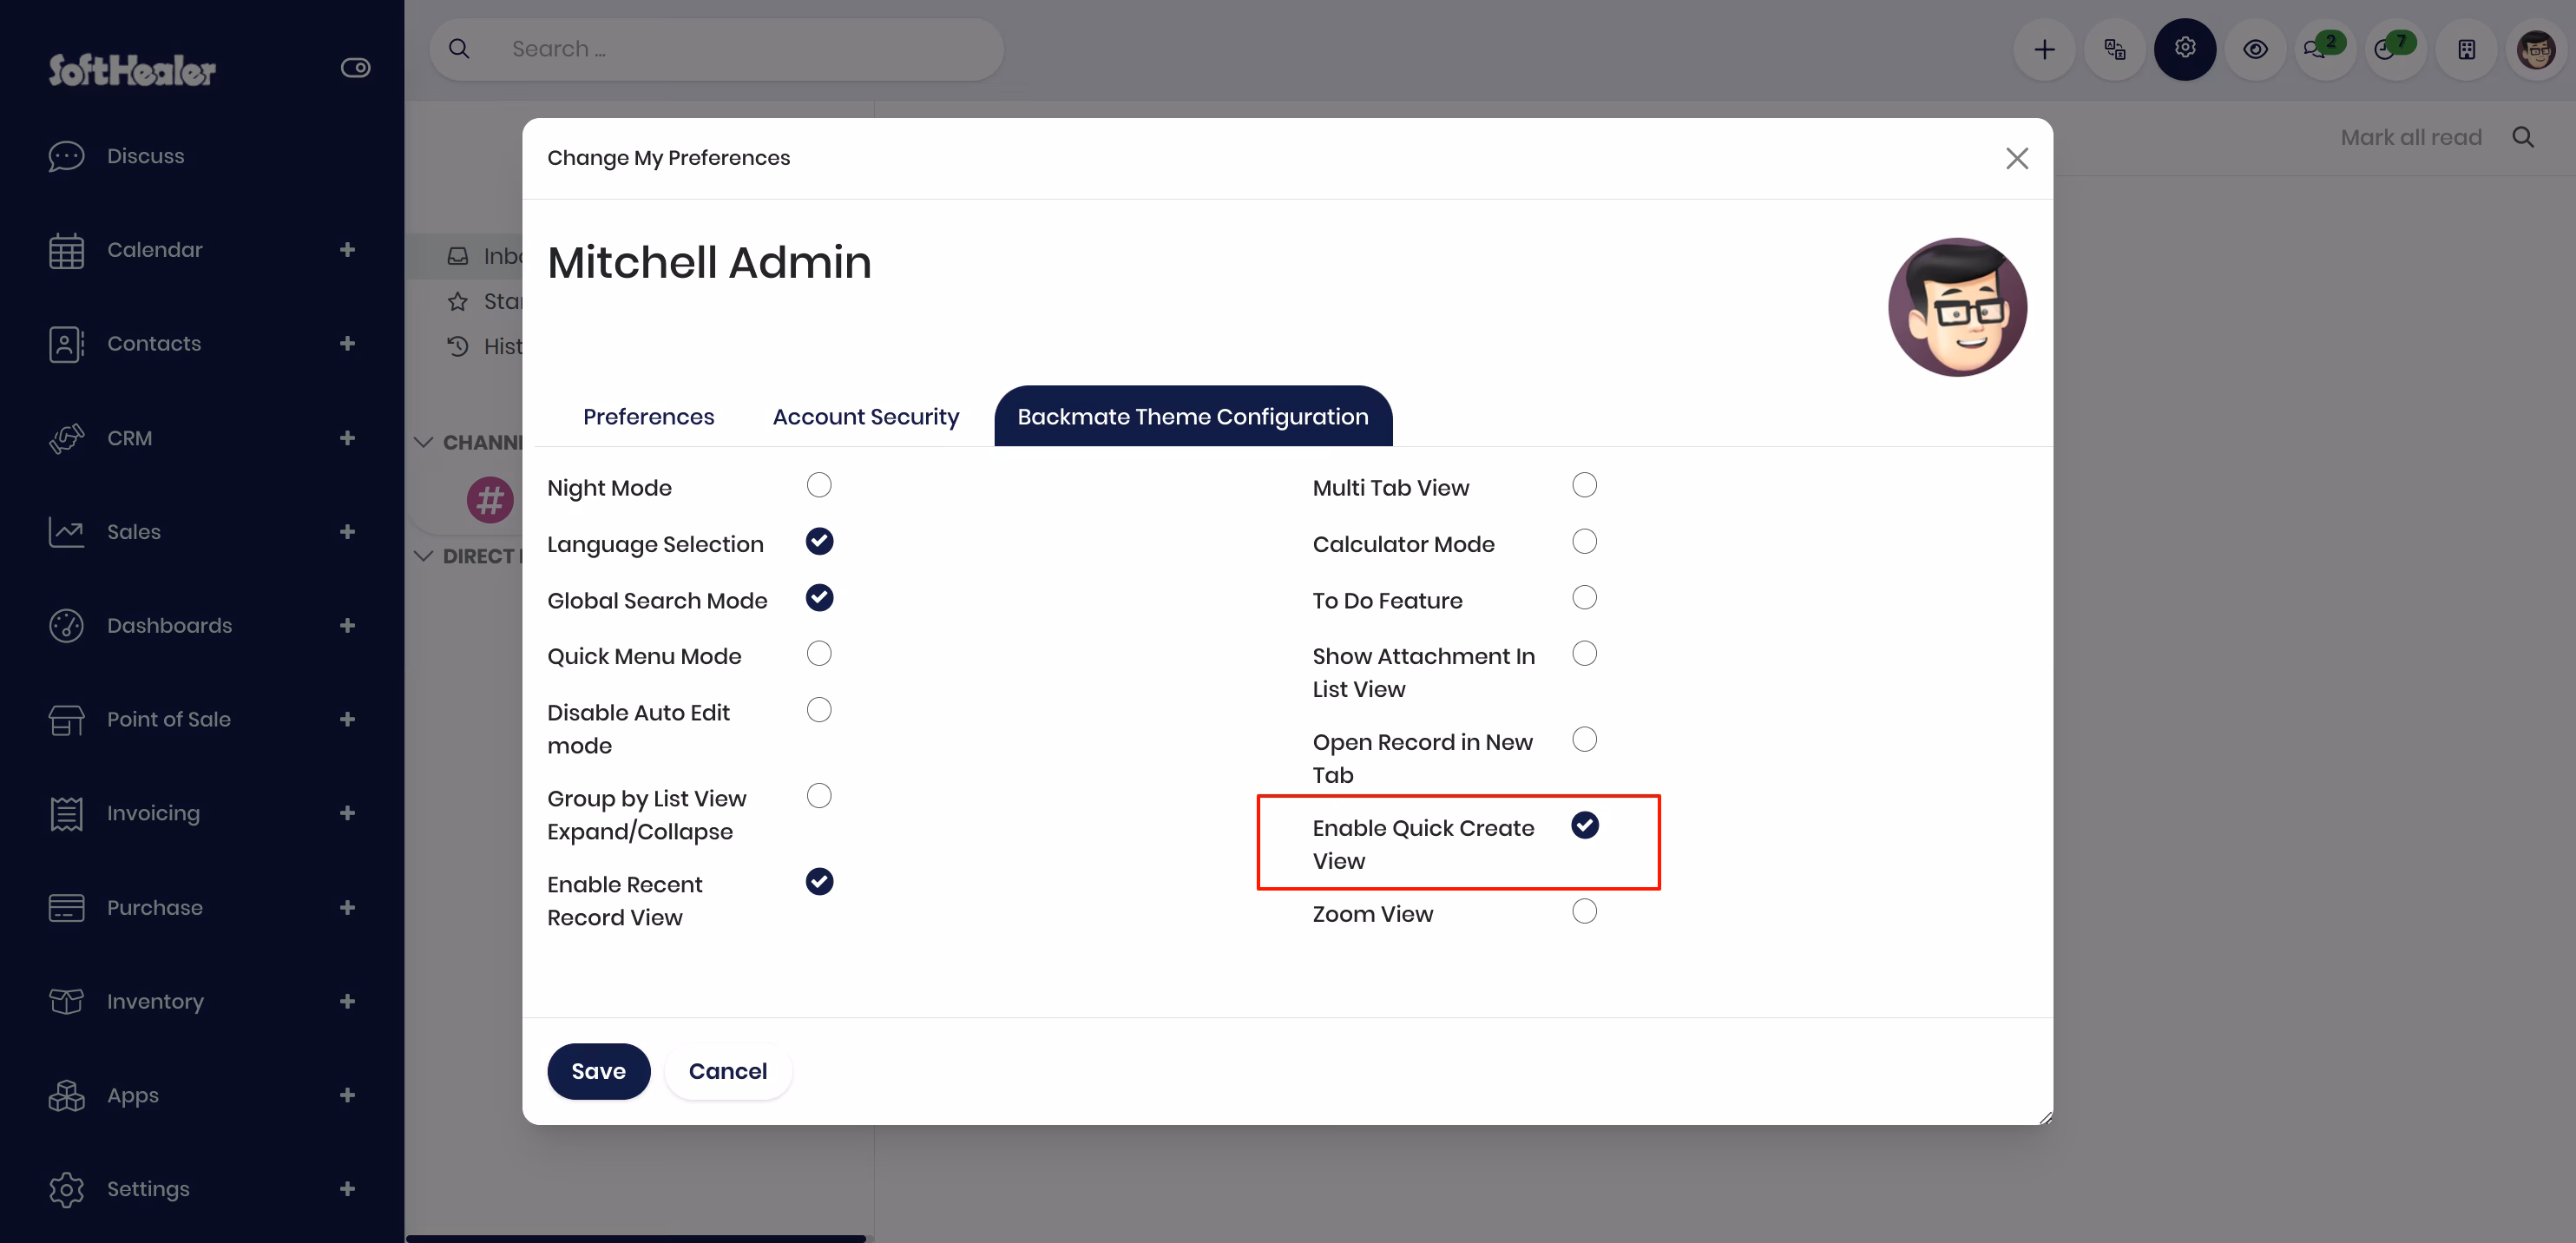Click the search magnifier icon in top bar
Image resolution: width=2576 pixels, height=1243 pixels.
coord(459,49)
